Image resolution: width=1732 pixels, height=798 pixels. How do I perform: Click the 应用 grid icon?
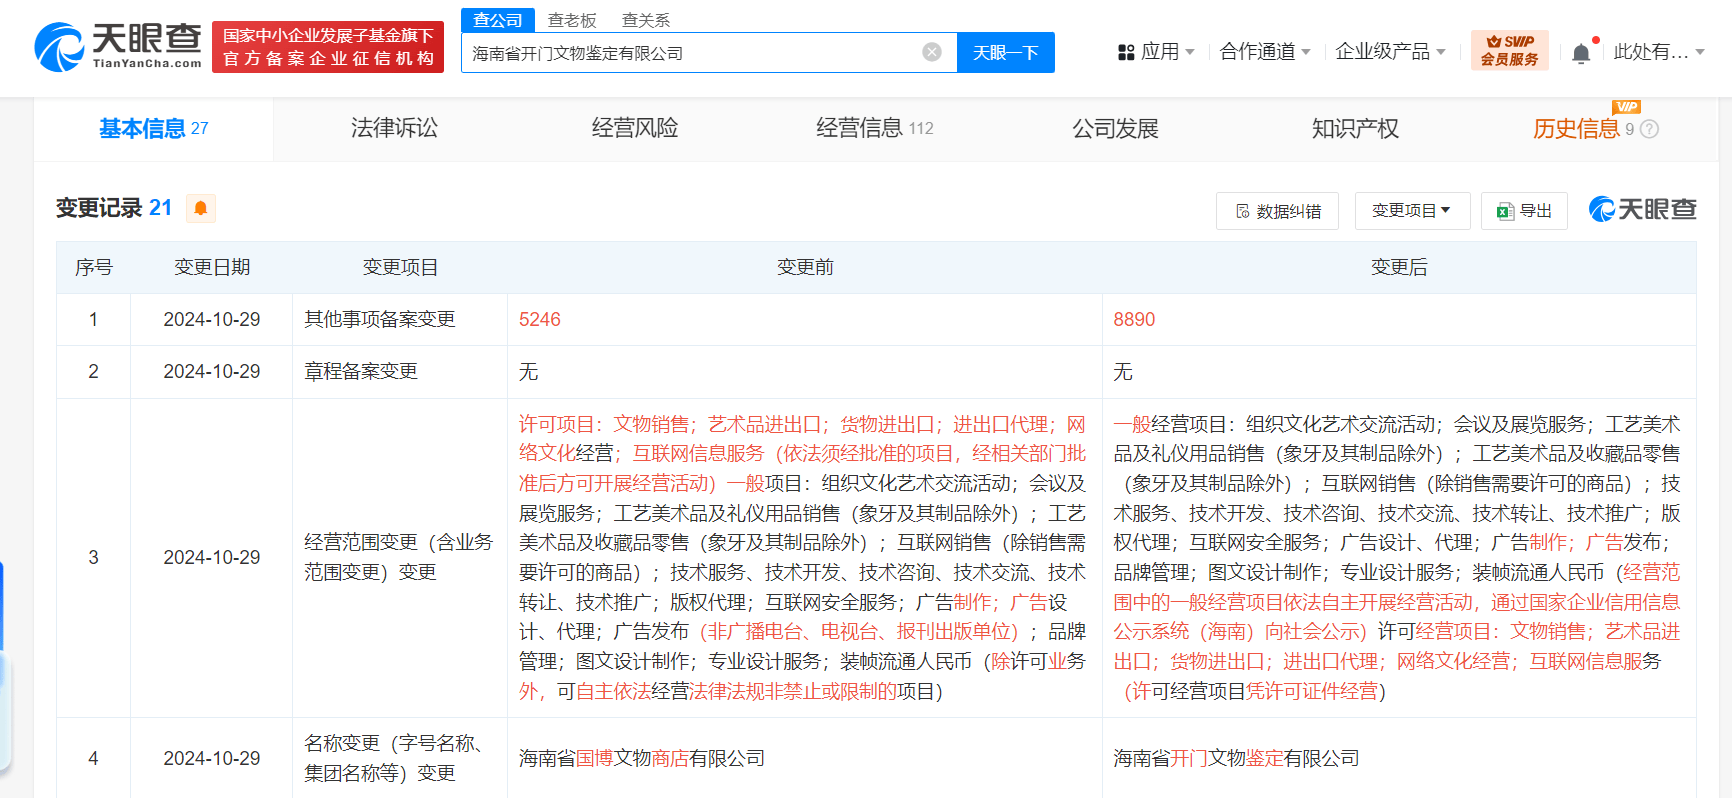(x=1126, y=52)
